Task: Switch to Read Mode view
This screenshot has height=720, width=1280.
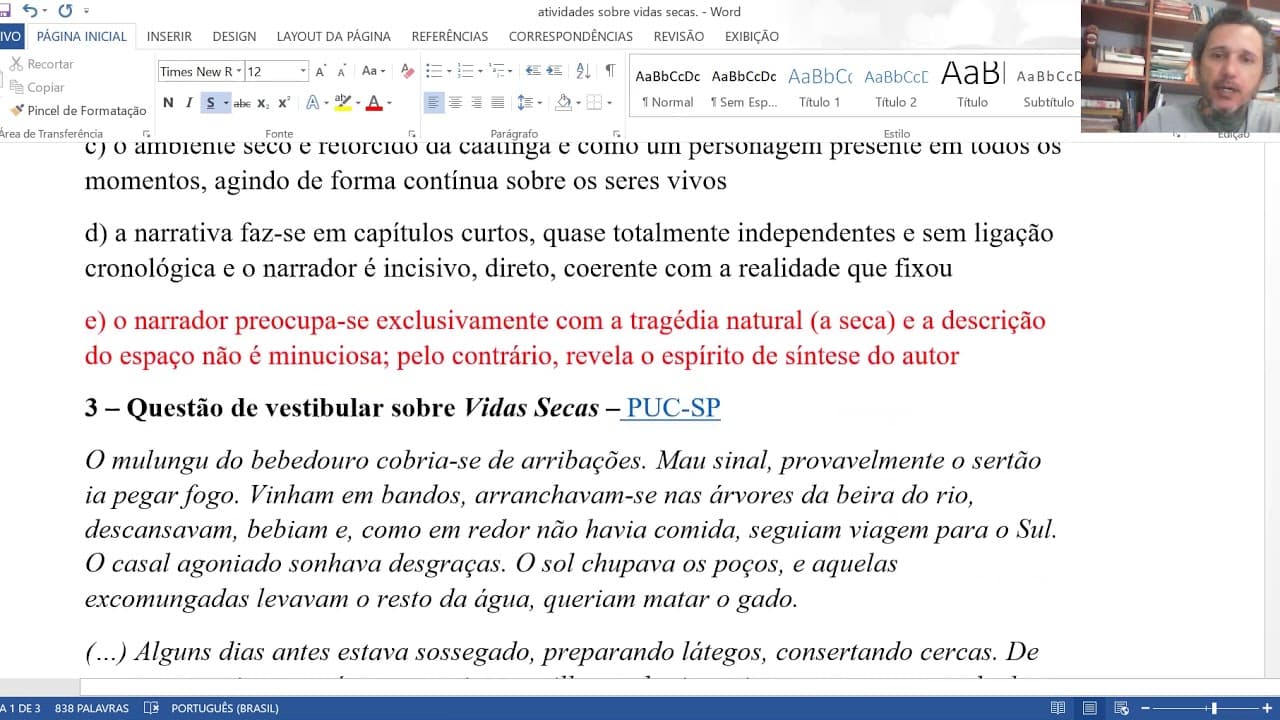Action: [x=1058, y=708]
